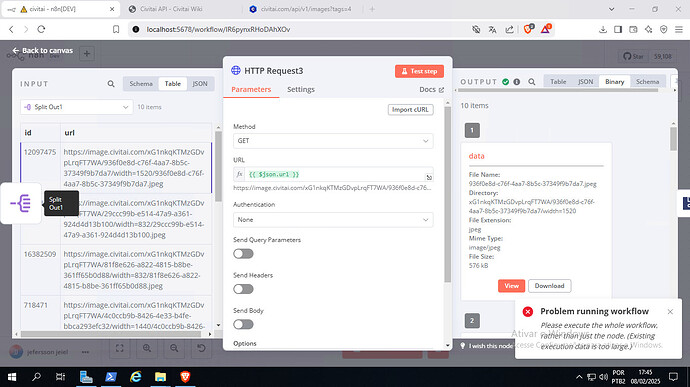690x387 pixels.
Task: Click the output info icon
Action: tap(517, 82)
